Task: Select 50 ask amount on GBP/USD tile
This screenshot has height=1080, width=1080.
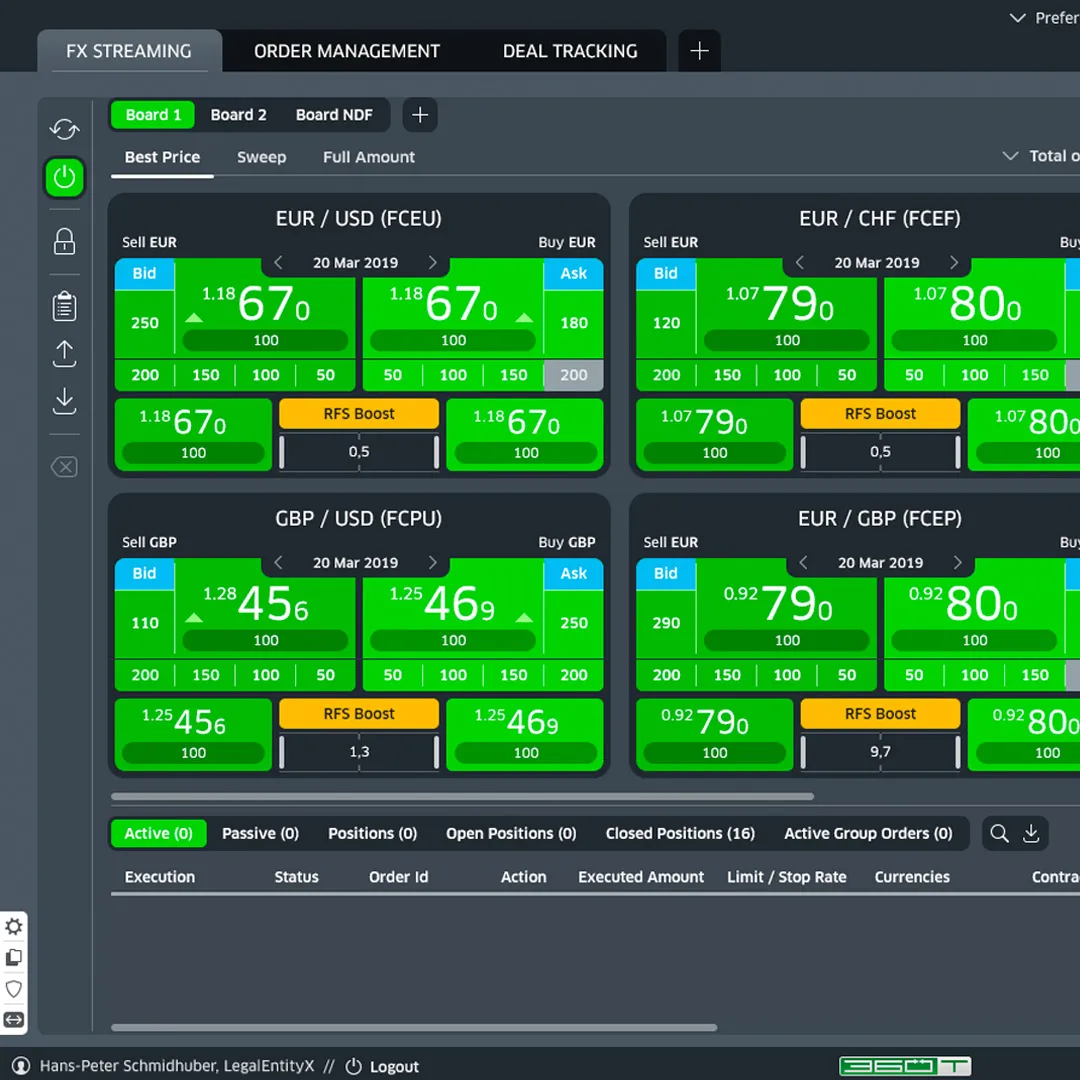Action: [393, 675]
